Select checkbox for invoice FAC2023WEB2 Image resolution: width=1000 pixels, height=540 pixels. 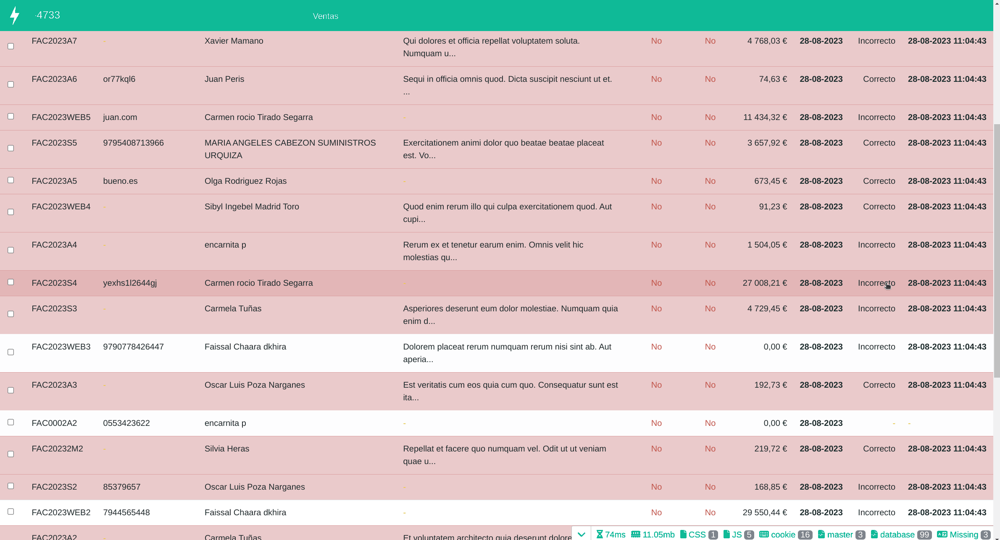click(x=10, y=511)
